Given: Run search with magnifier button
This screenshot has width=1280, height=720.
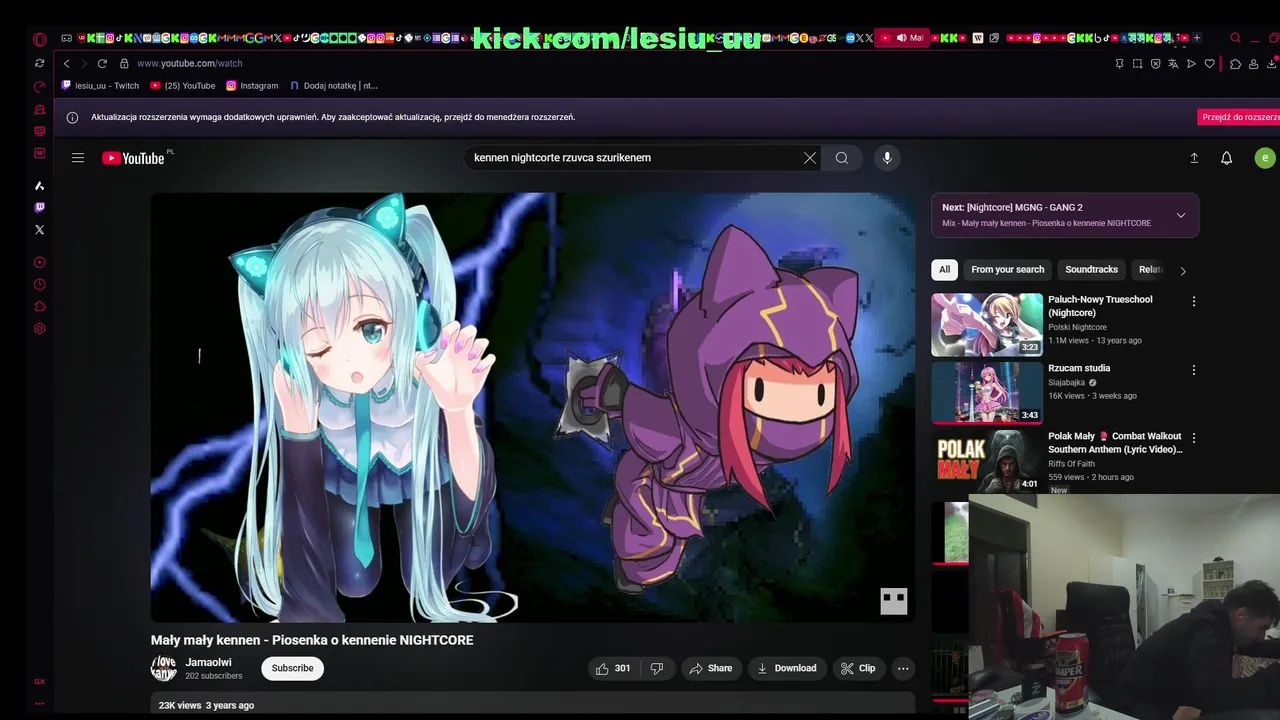Looking at the screenshot, I should (x=842, y=158).
